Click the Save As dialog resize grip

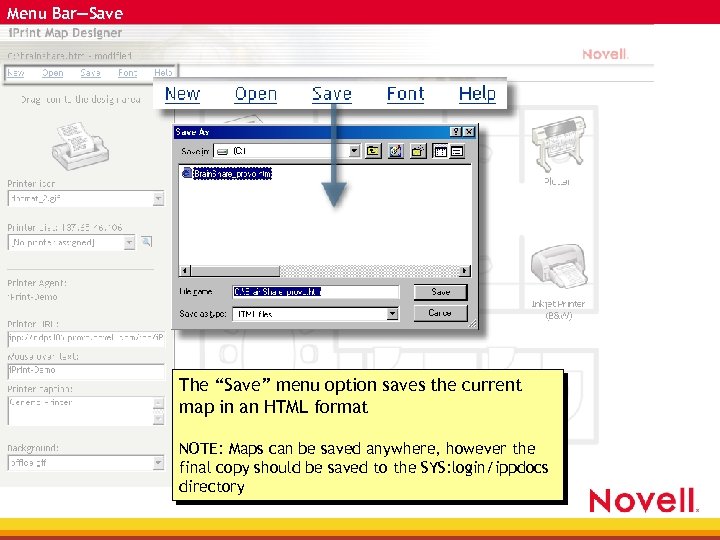[472, 324]
